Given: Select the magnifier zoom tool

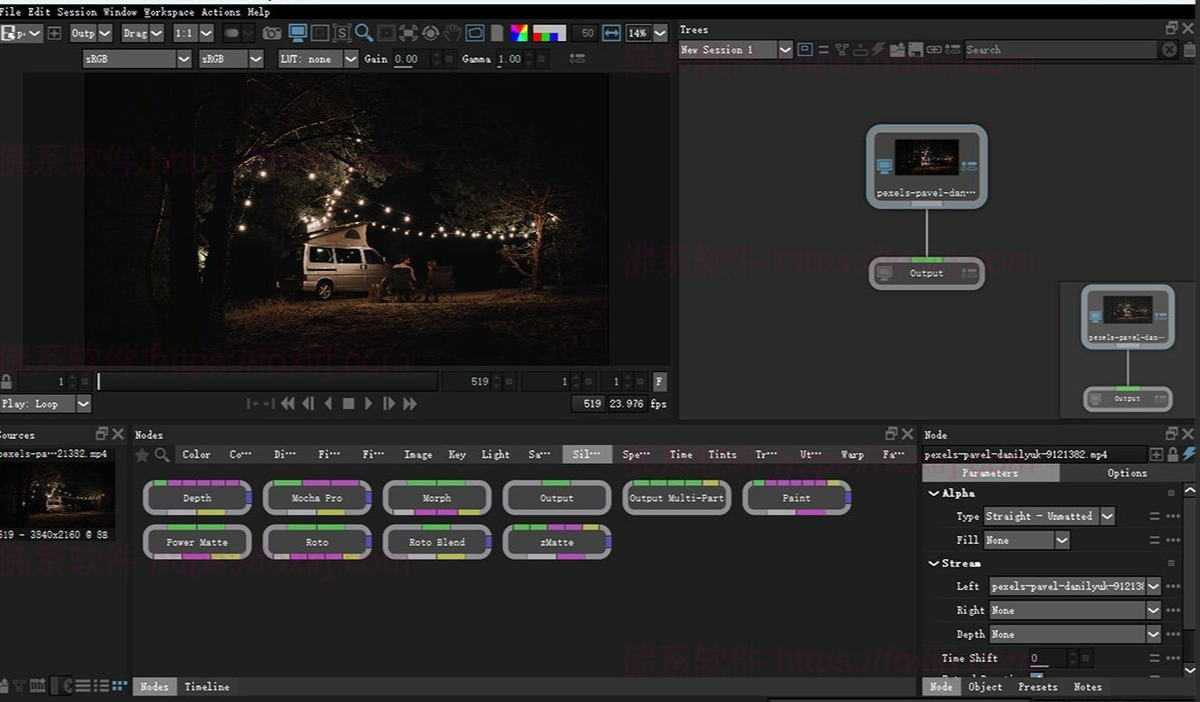Looking at the screenshot, I should pos(364,33).
